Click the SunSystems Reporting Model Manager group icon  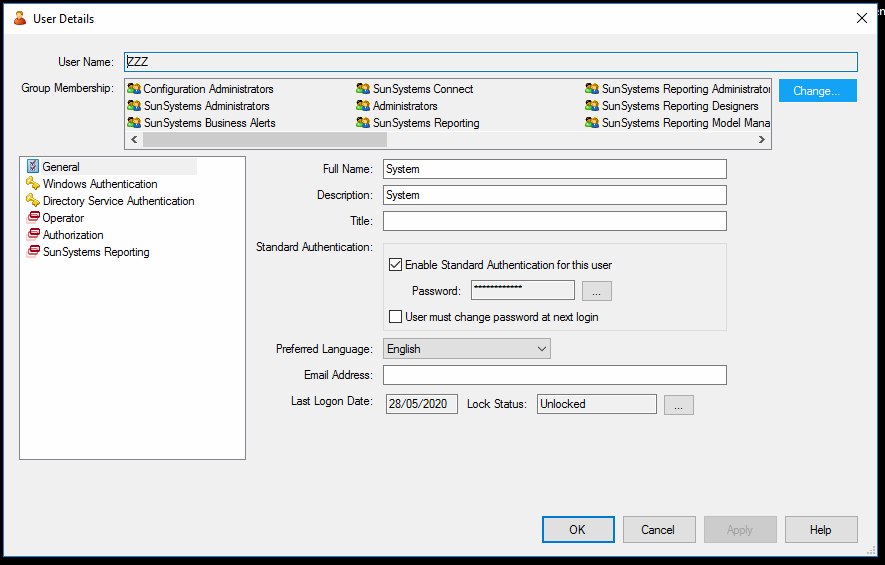pos(592,122)
